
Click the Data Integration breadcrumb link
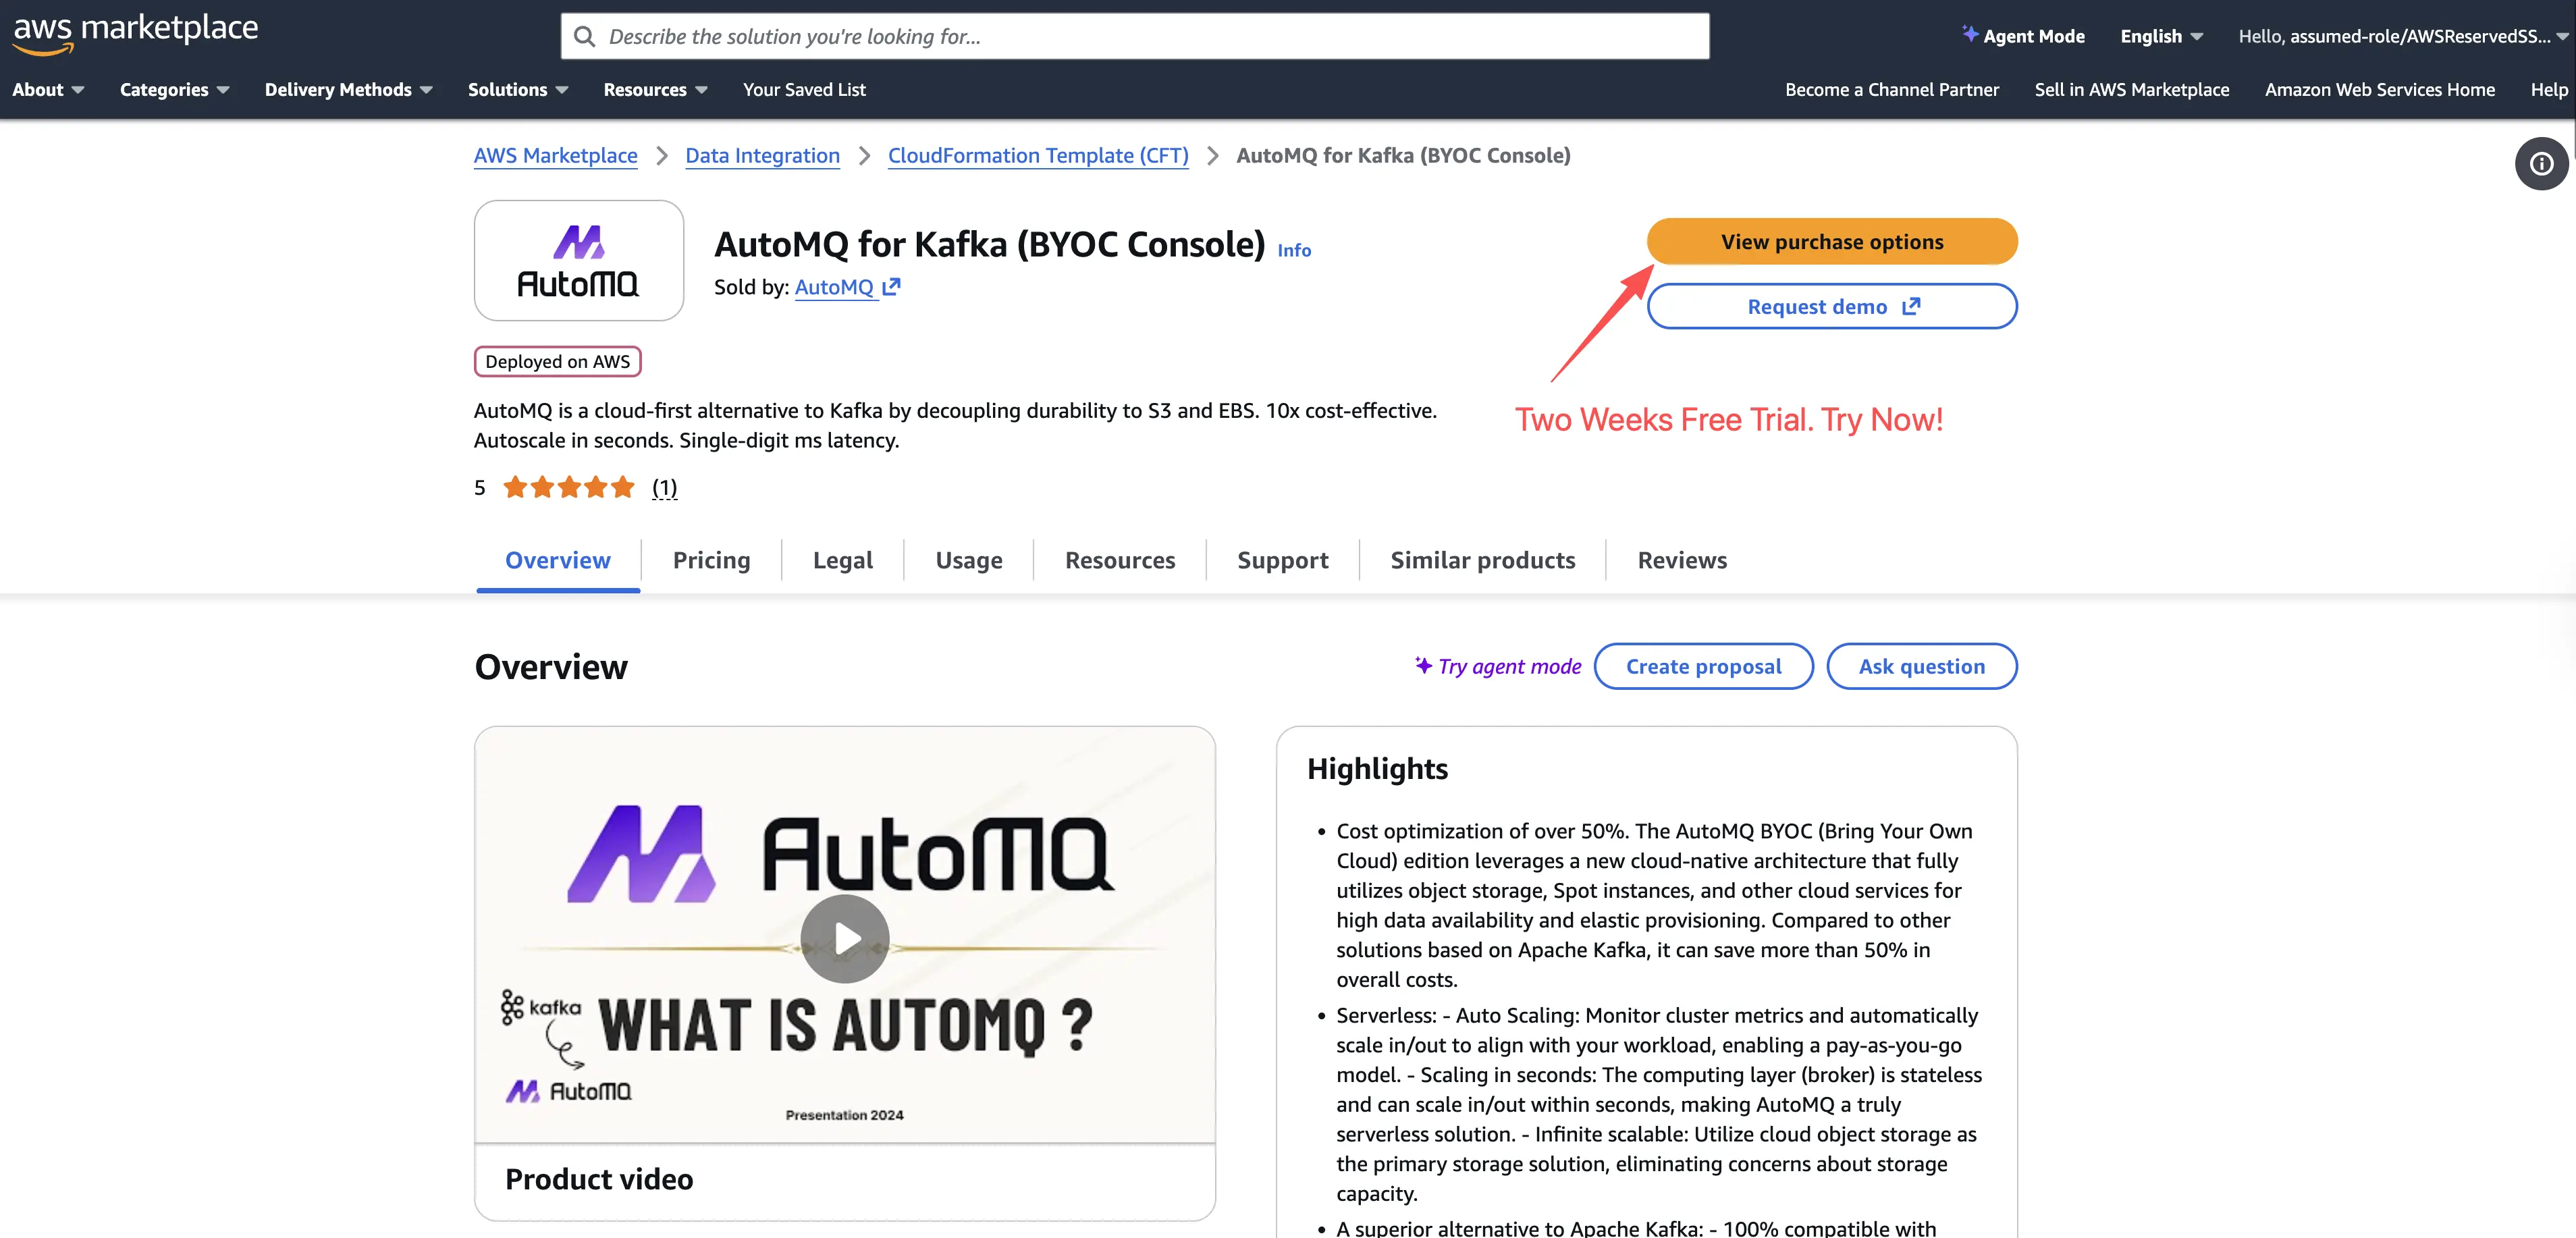[x=762, y=156]
